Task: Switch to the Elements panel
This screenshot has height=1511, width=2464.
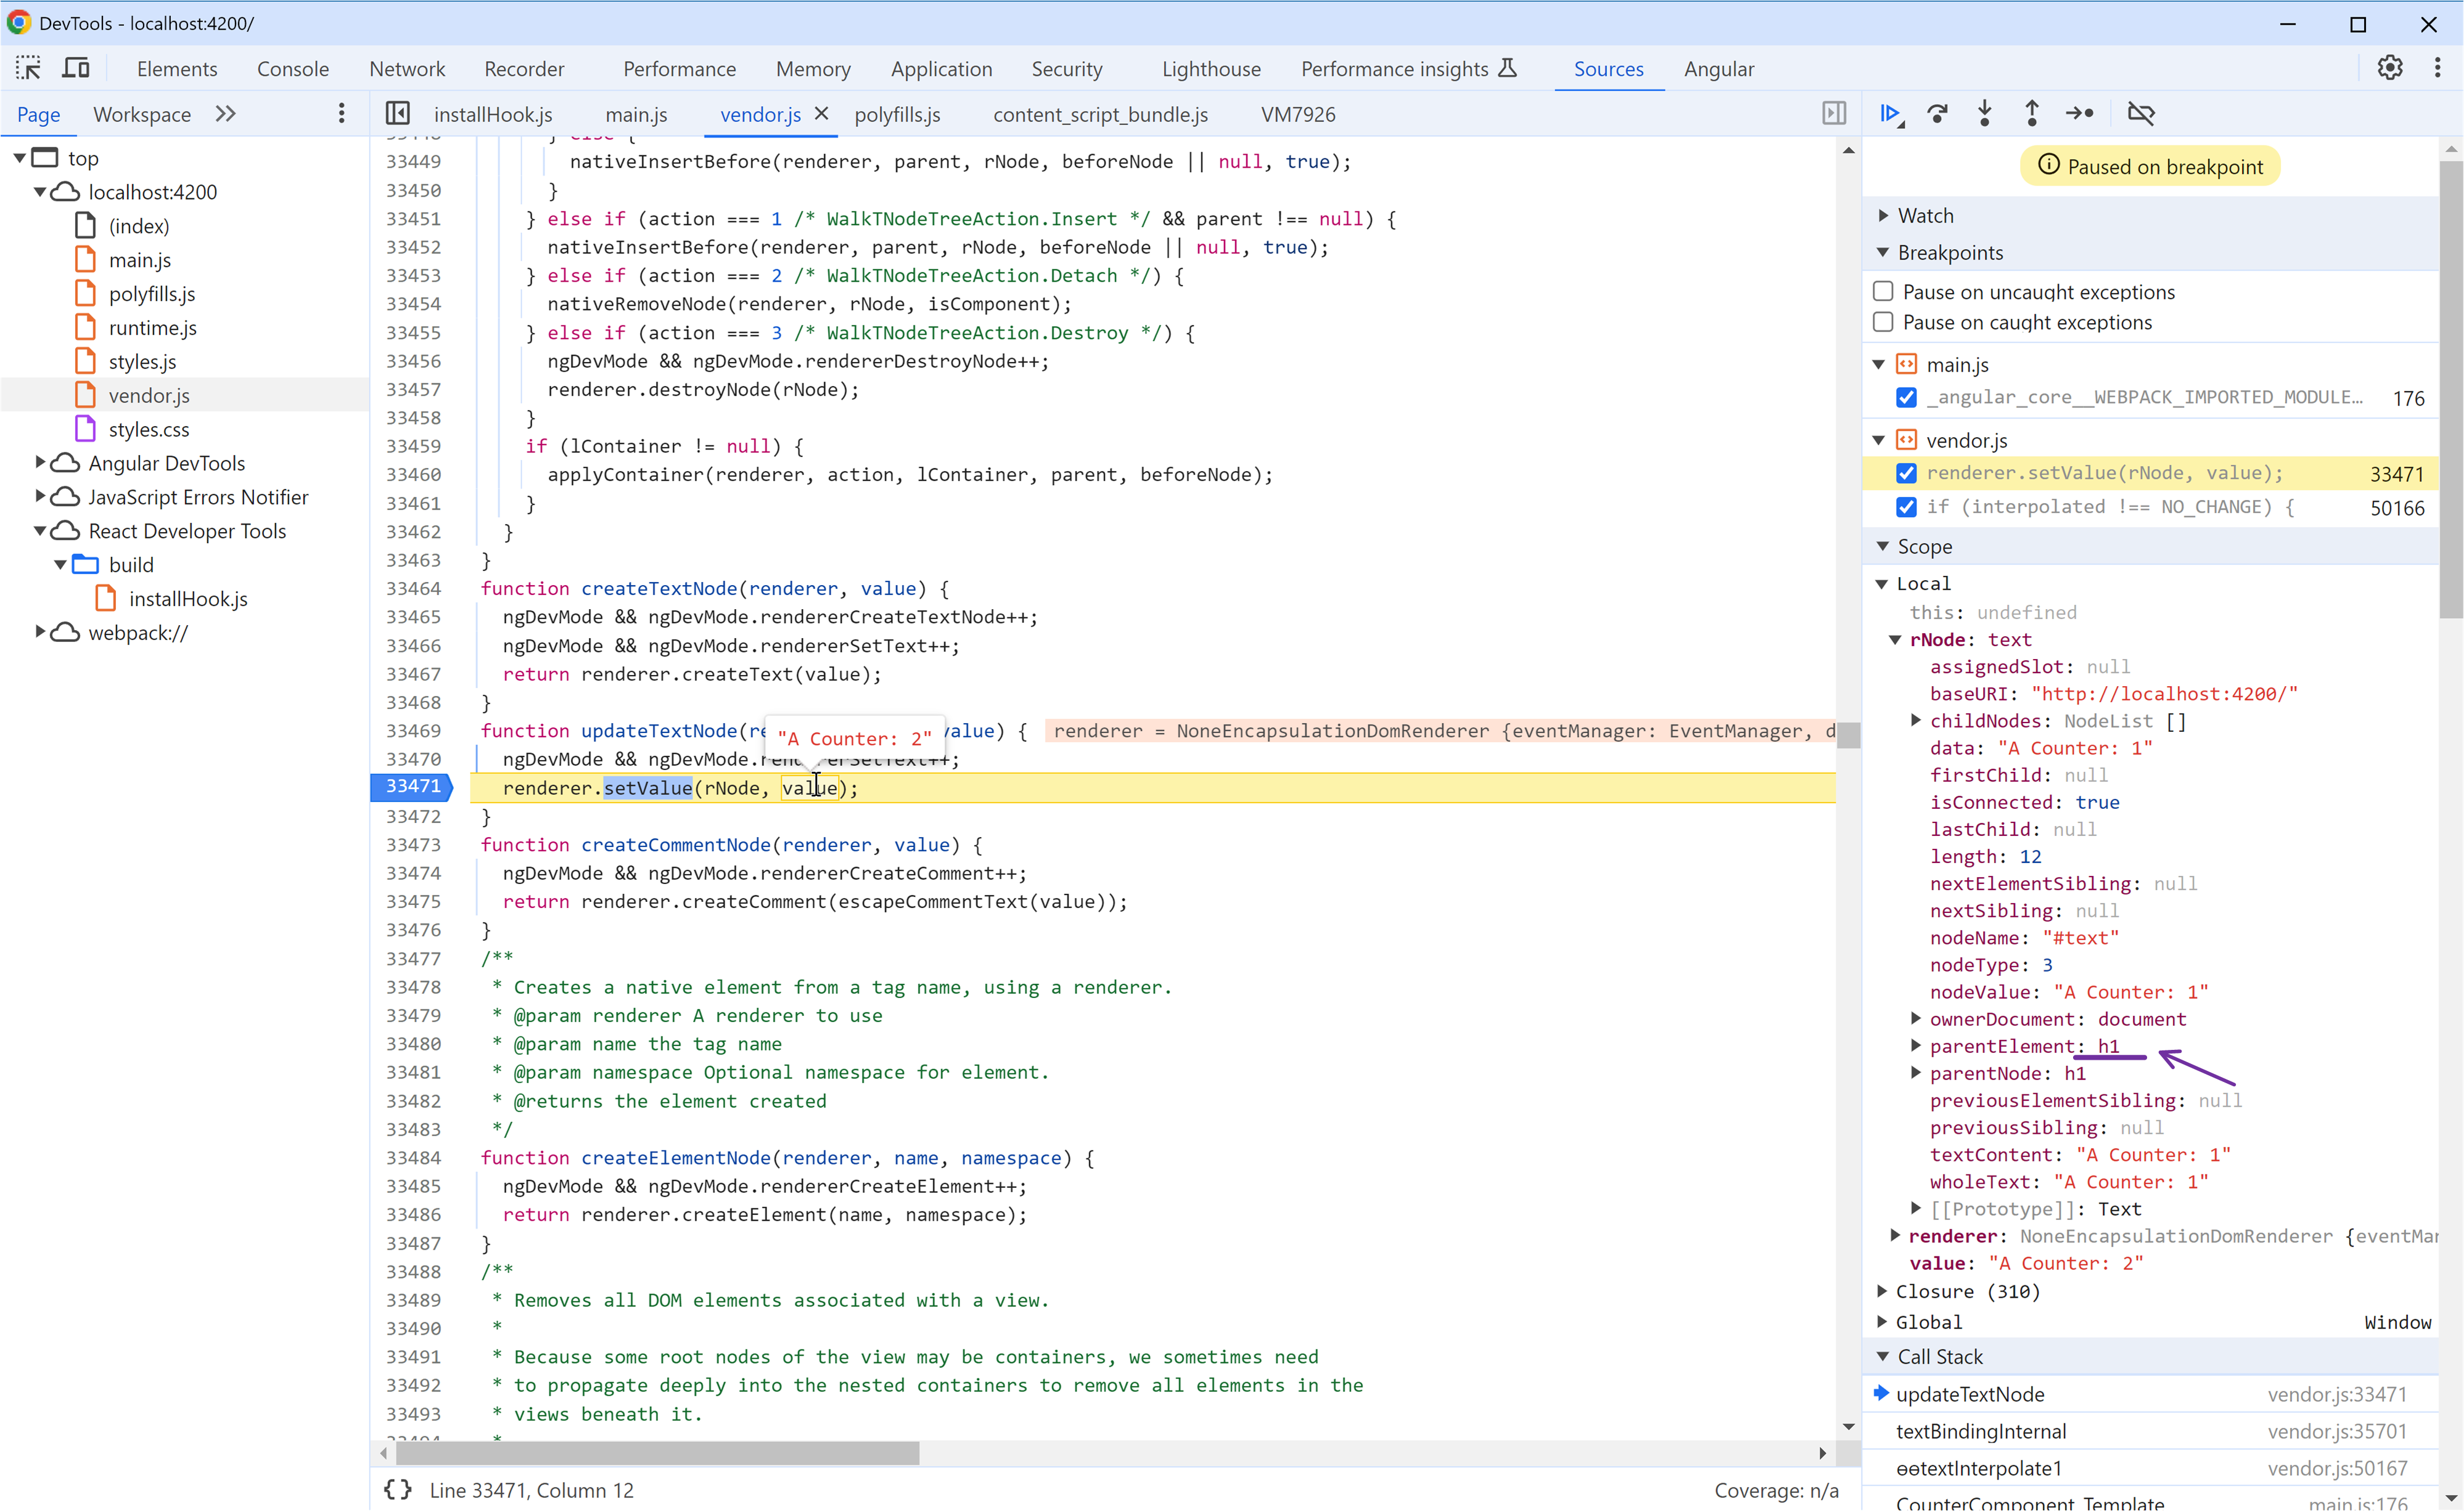Action: [177, 68]
